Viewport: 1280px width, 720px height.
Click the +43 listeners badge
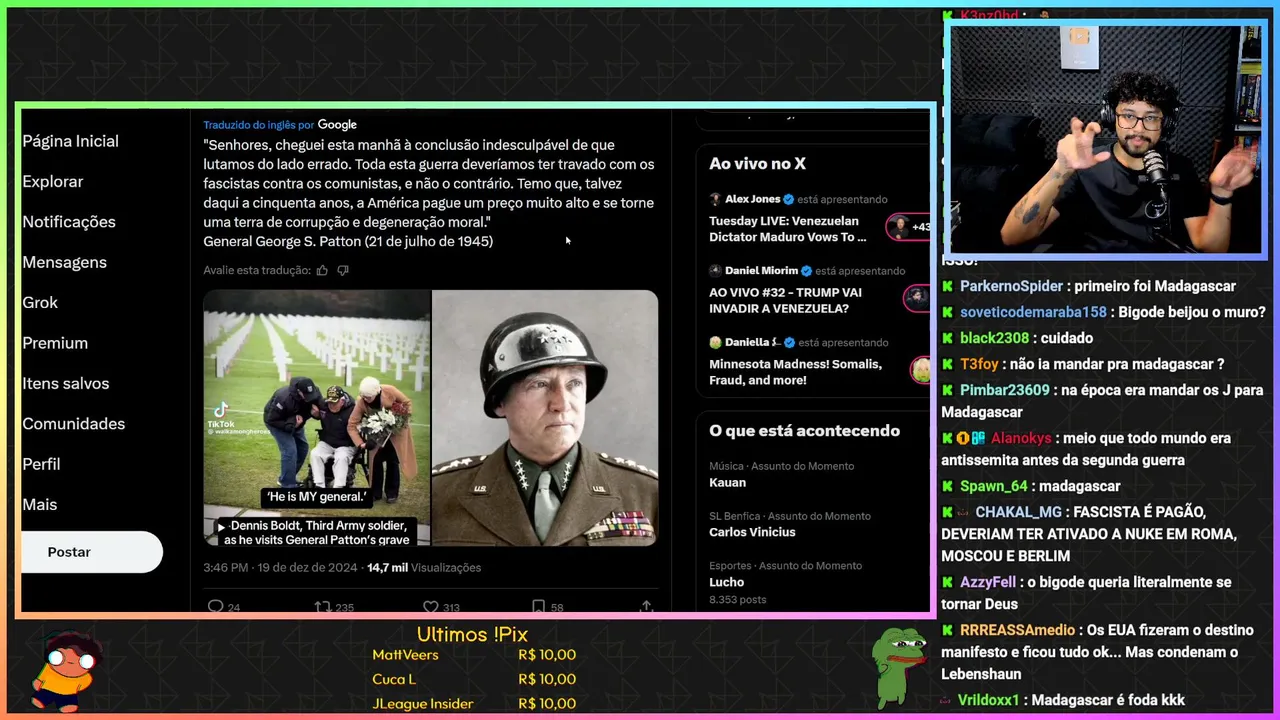pos(910,227)
